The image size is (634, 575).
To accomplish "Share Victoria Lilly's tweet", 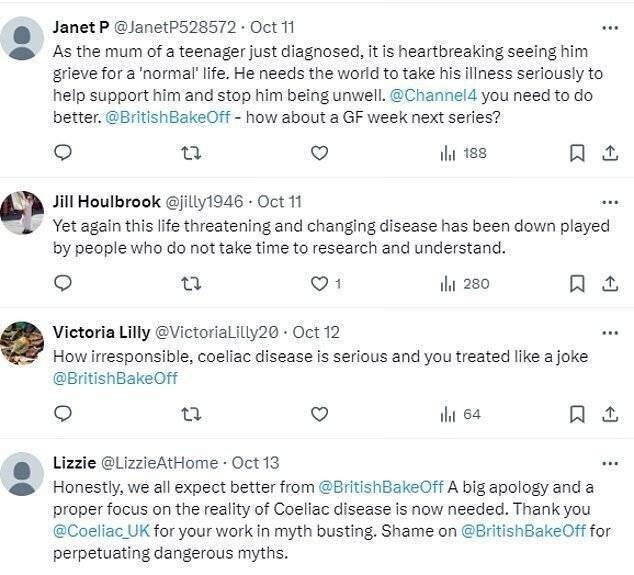I will (607, 413).
